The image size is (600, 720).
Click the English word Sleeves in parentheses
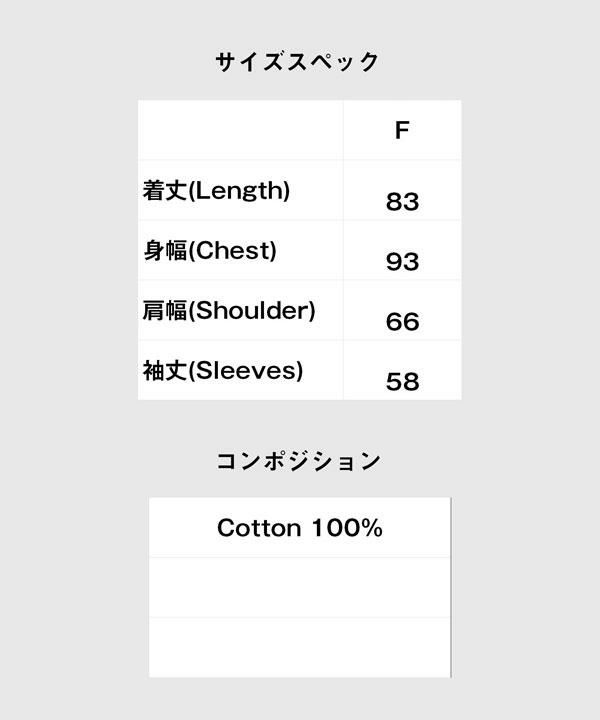click(246, 371)
